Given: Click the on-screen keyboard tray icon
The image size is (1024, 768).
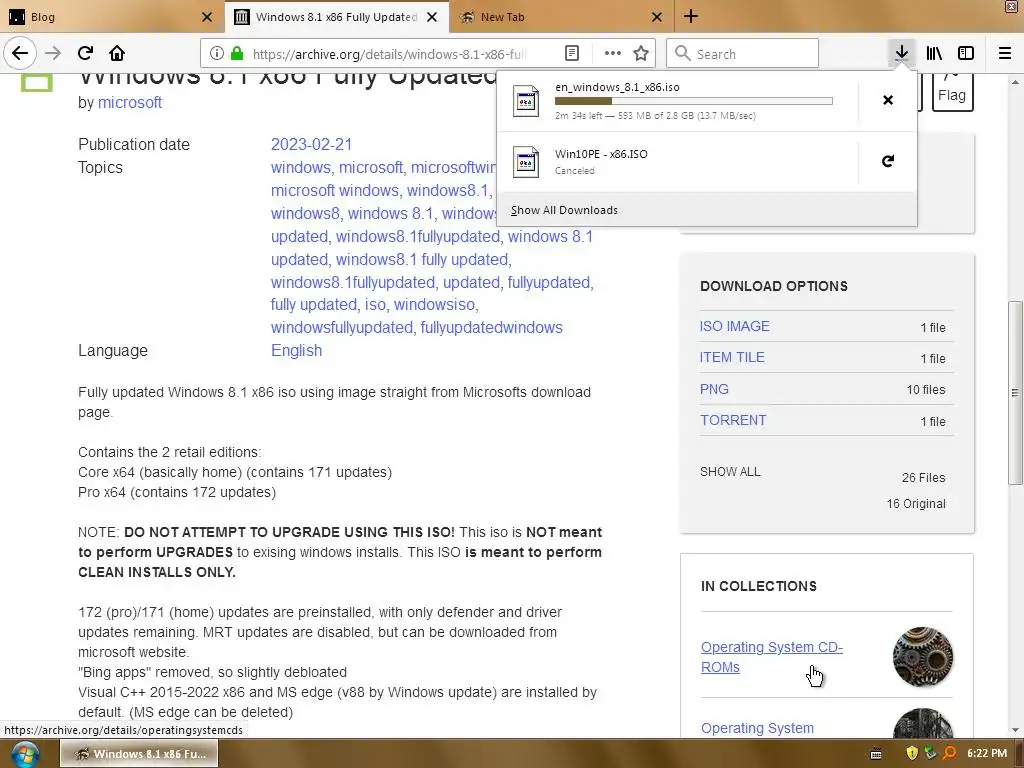Looking at the screenshot, I should click(x=876, y=754).
